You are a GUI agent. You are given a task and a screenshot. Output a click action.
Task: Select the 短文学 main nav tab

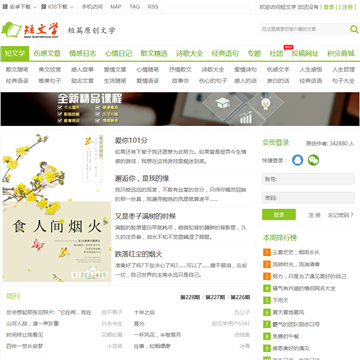15,53
